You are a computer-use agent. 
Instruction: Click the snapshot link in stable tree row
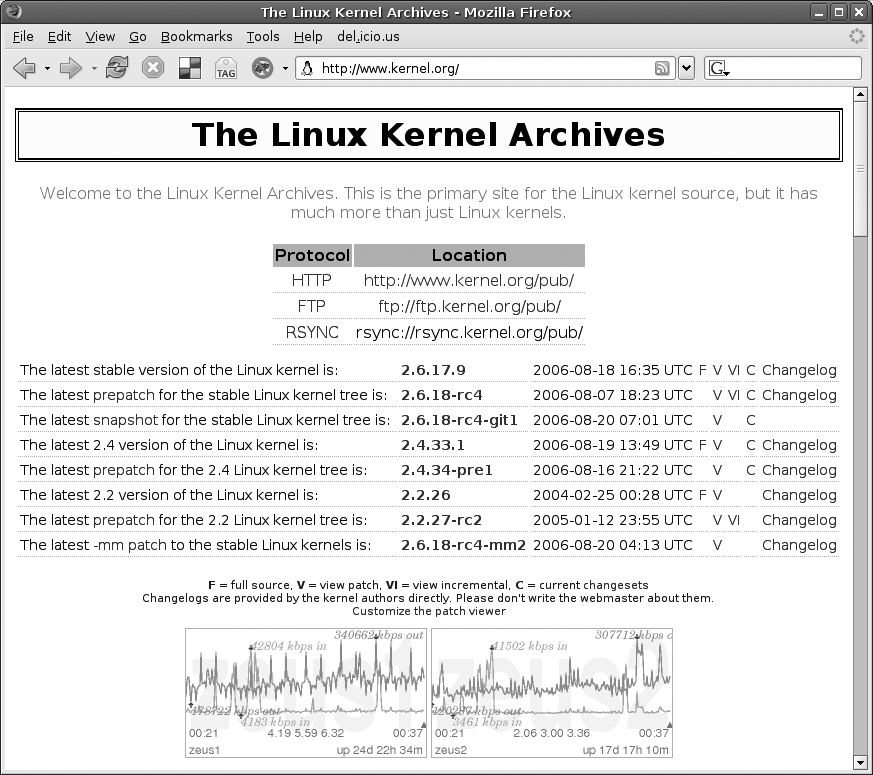[126, 420]
